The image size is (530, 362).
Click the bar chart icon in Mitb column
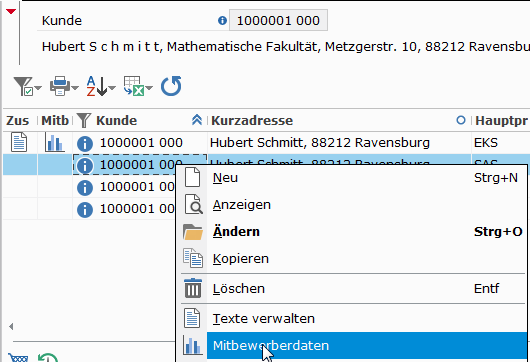click(54, 142)
